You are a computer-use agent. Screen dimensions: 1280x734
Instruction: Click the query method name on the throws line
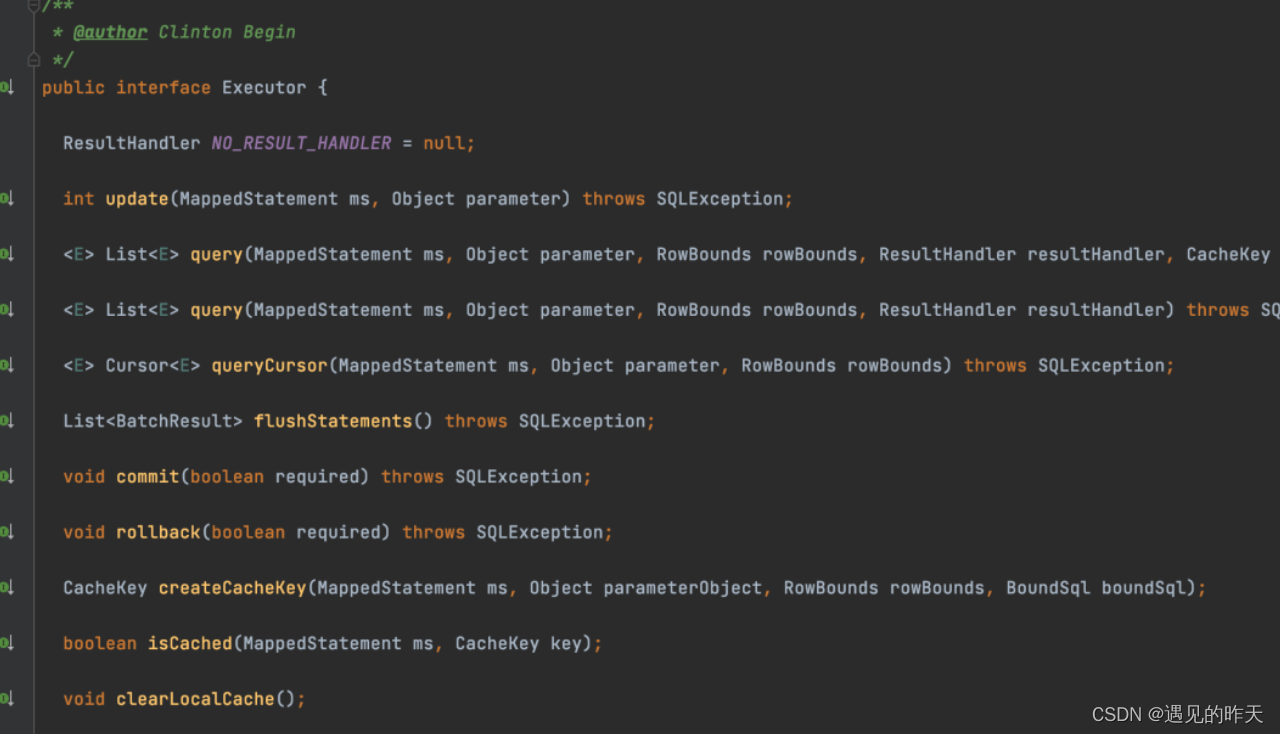point(216,311)
